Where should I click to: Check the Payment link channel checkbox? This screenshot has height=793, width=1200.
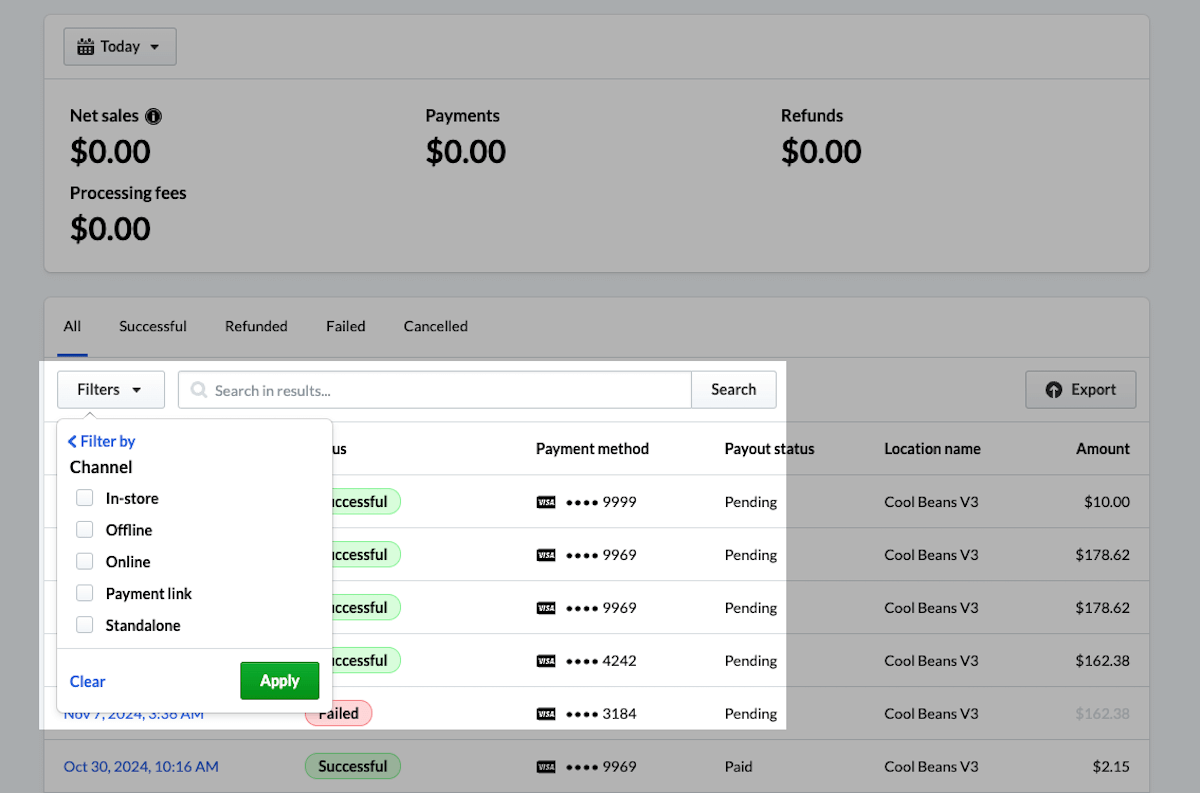85,594
